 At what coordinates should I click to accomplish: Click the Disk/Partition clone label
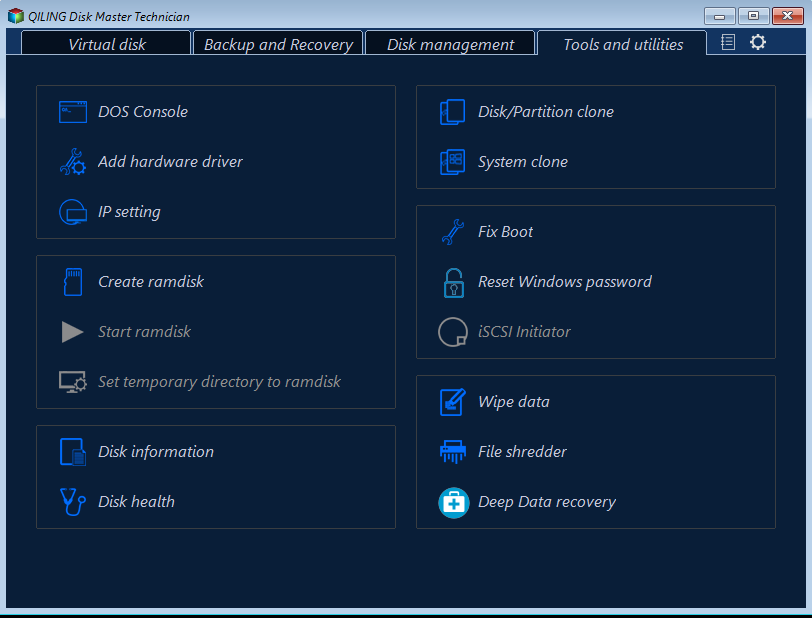(545, 112)
